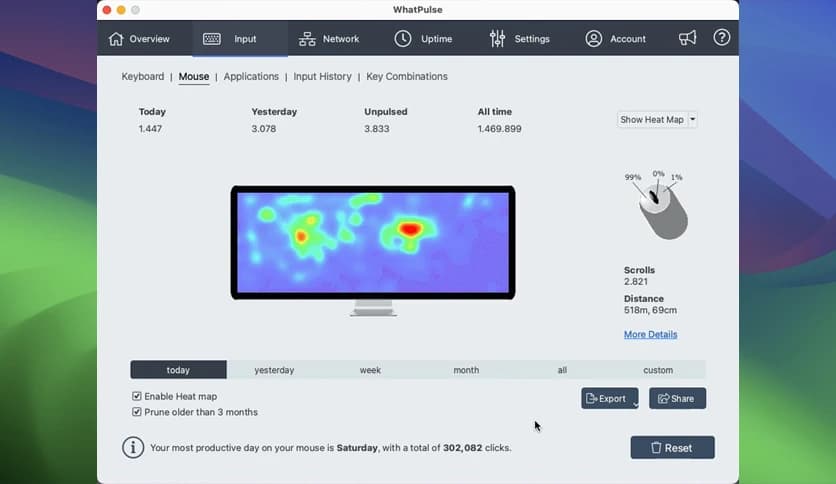Open help via the question mark icon

point(721,38)
